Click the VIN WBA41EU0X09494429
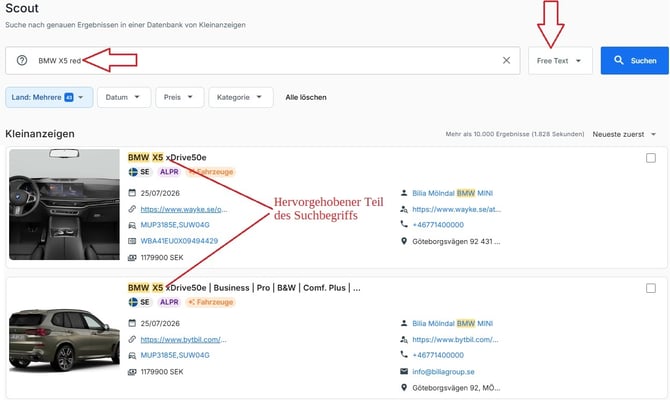 pos(179,241)
